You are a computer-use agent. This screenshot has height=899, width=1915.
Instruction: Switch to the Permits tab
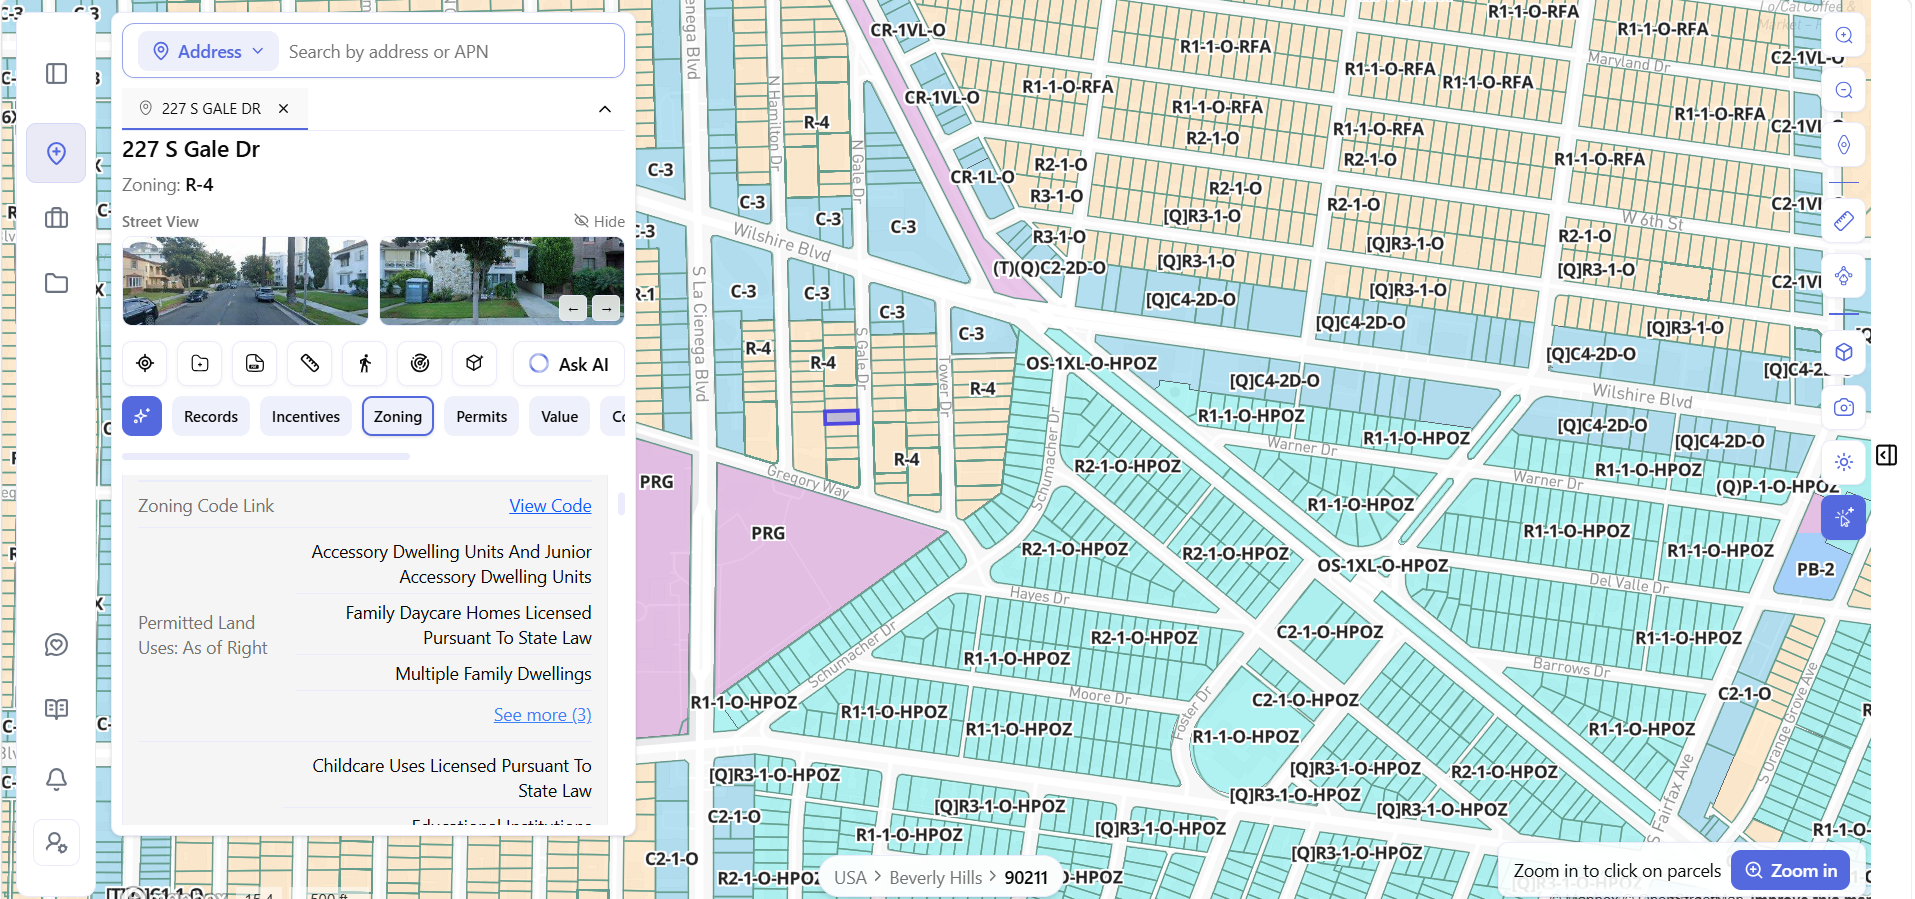(482, 416)
